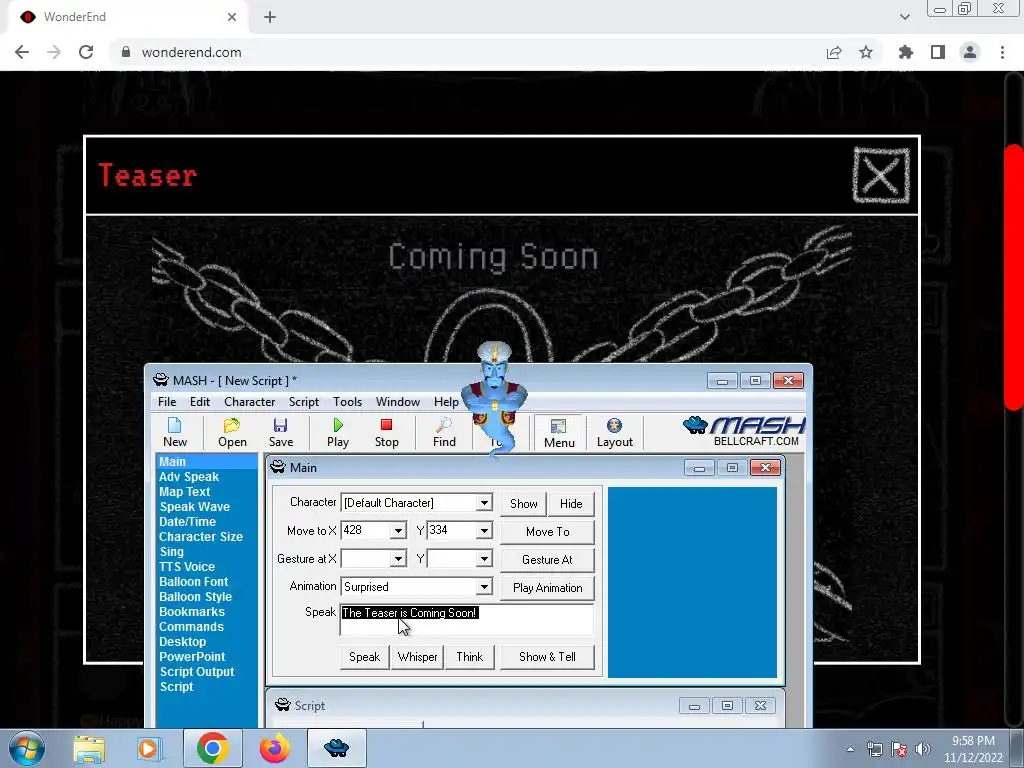Play the script with the green Play icon
Image resolution: width=1024 pixels, height=768 pixels.
338,432
